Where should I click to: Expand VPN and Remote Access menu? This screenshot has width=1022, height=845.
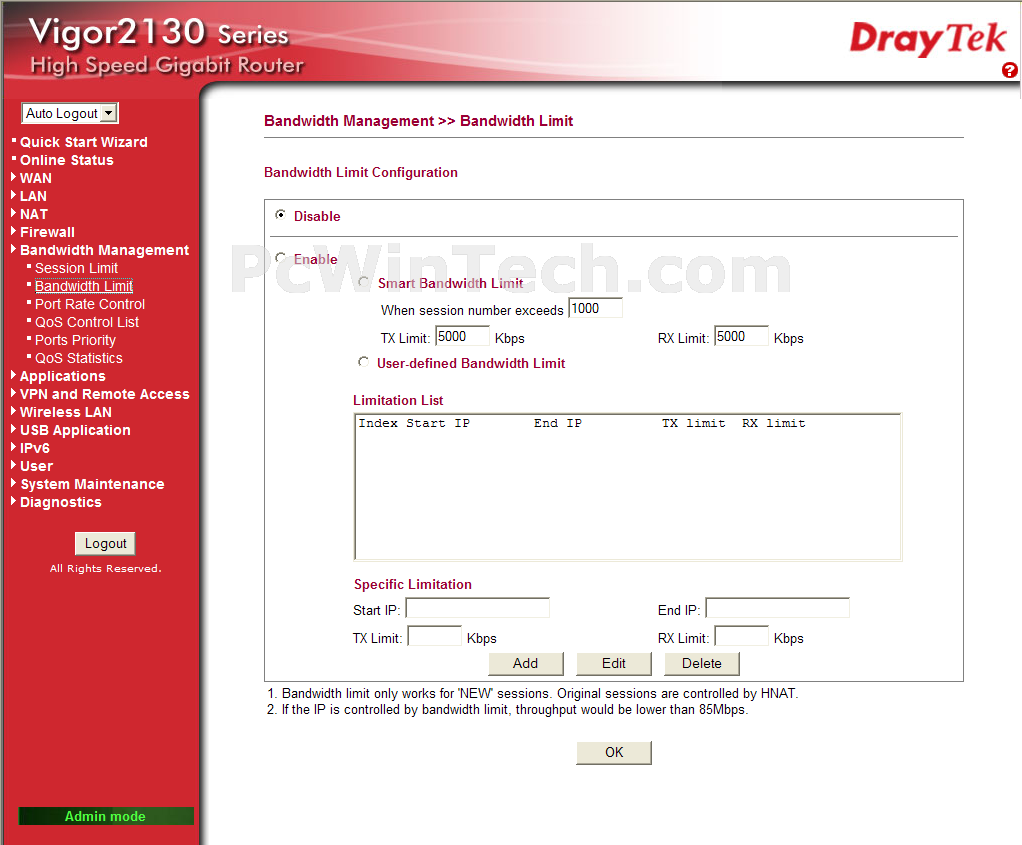pyautogui.click(x=104, y=394)
